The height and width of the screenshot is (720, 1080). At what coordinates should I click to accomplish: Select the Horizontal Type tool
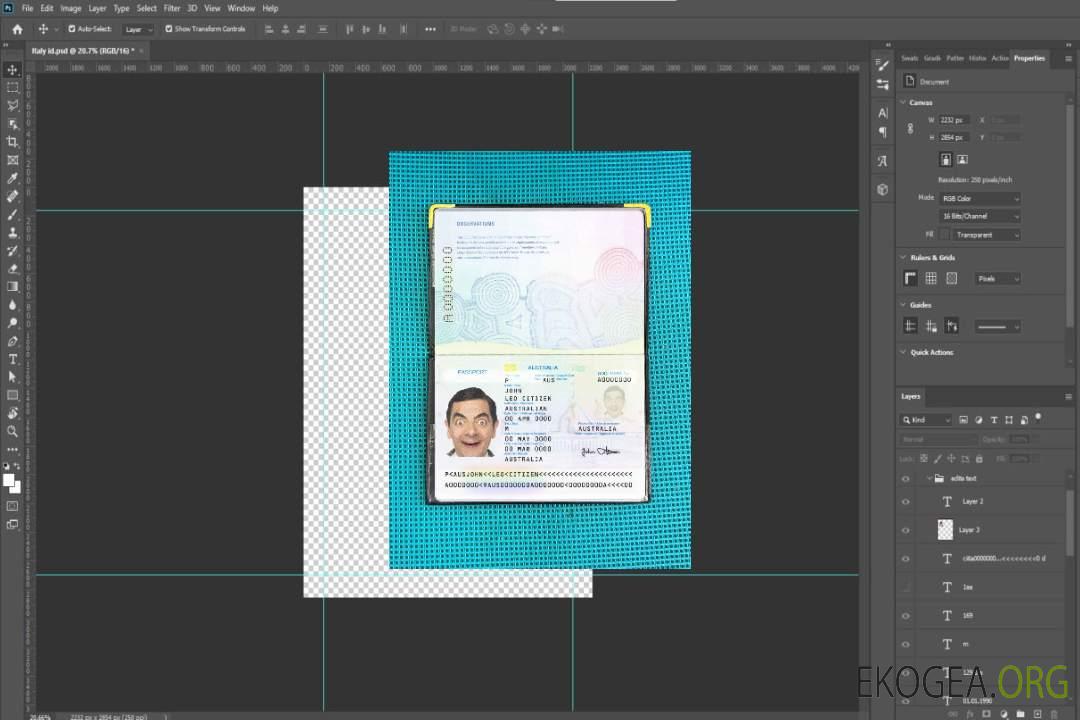pyautogui.click(x=13, y=359)
